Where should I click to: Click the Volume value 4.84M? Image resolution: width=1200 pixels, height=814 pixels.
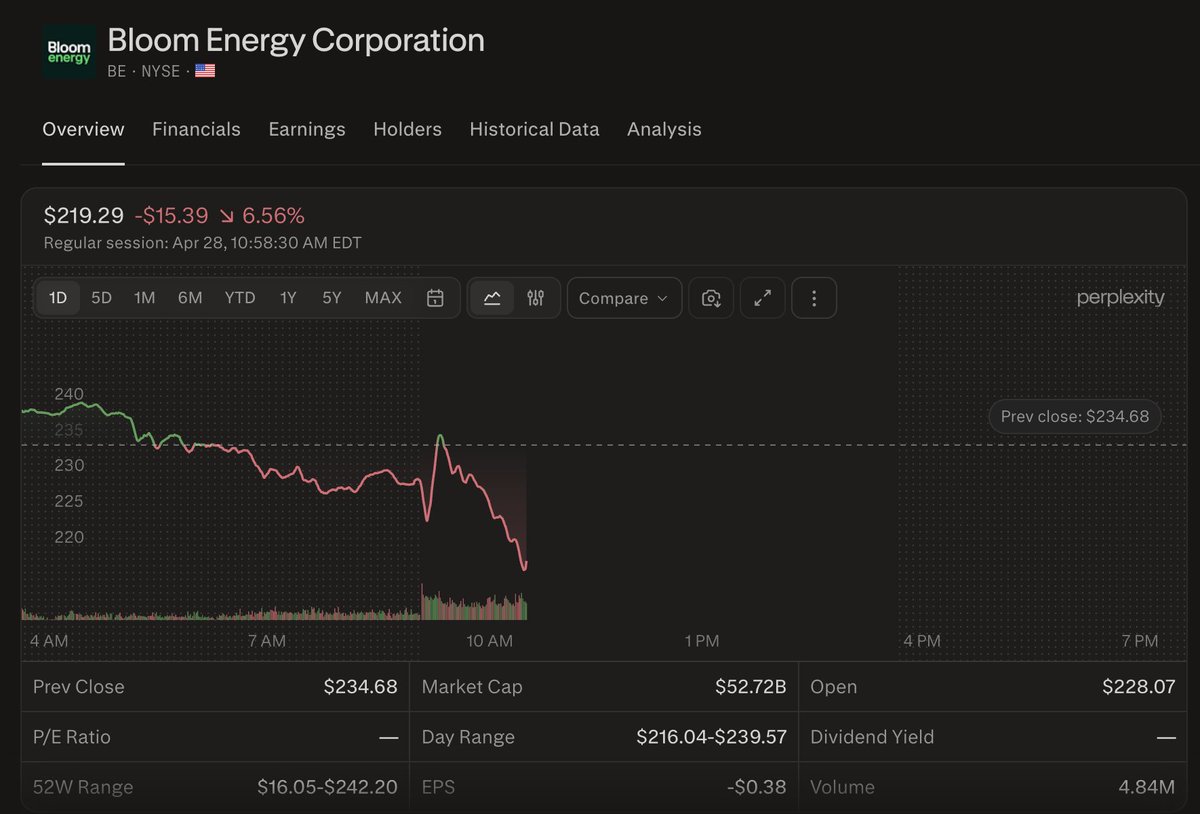(x=1146, y=787)
